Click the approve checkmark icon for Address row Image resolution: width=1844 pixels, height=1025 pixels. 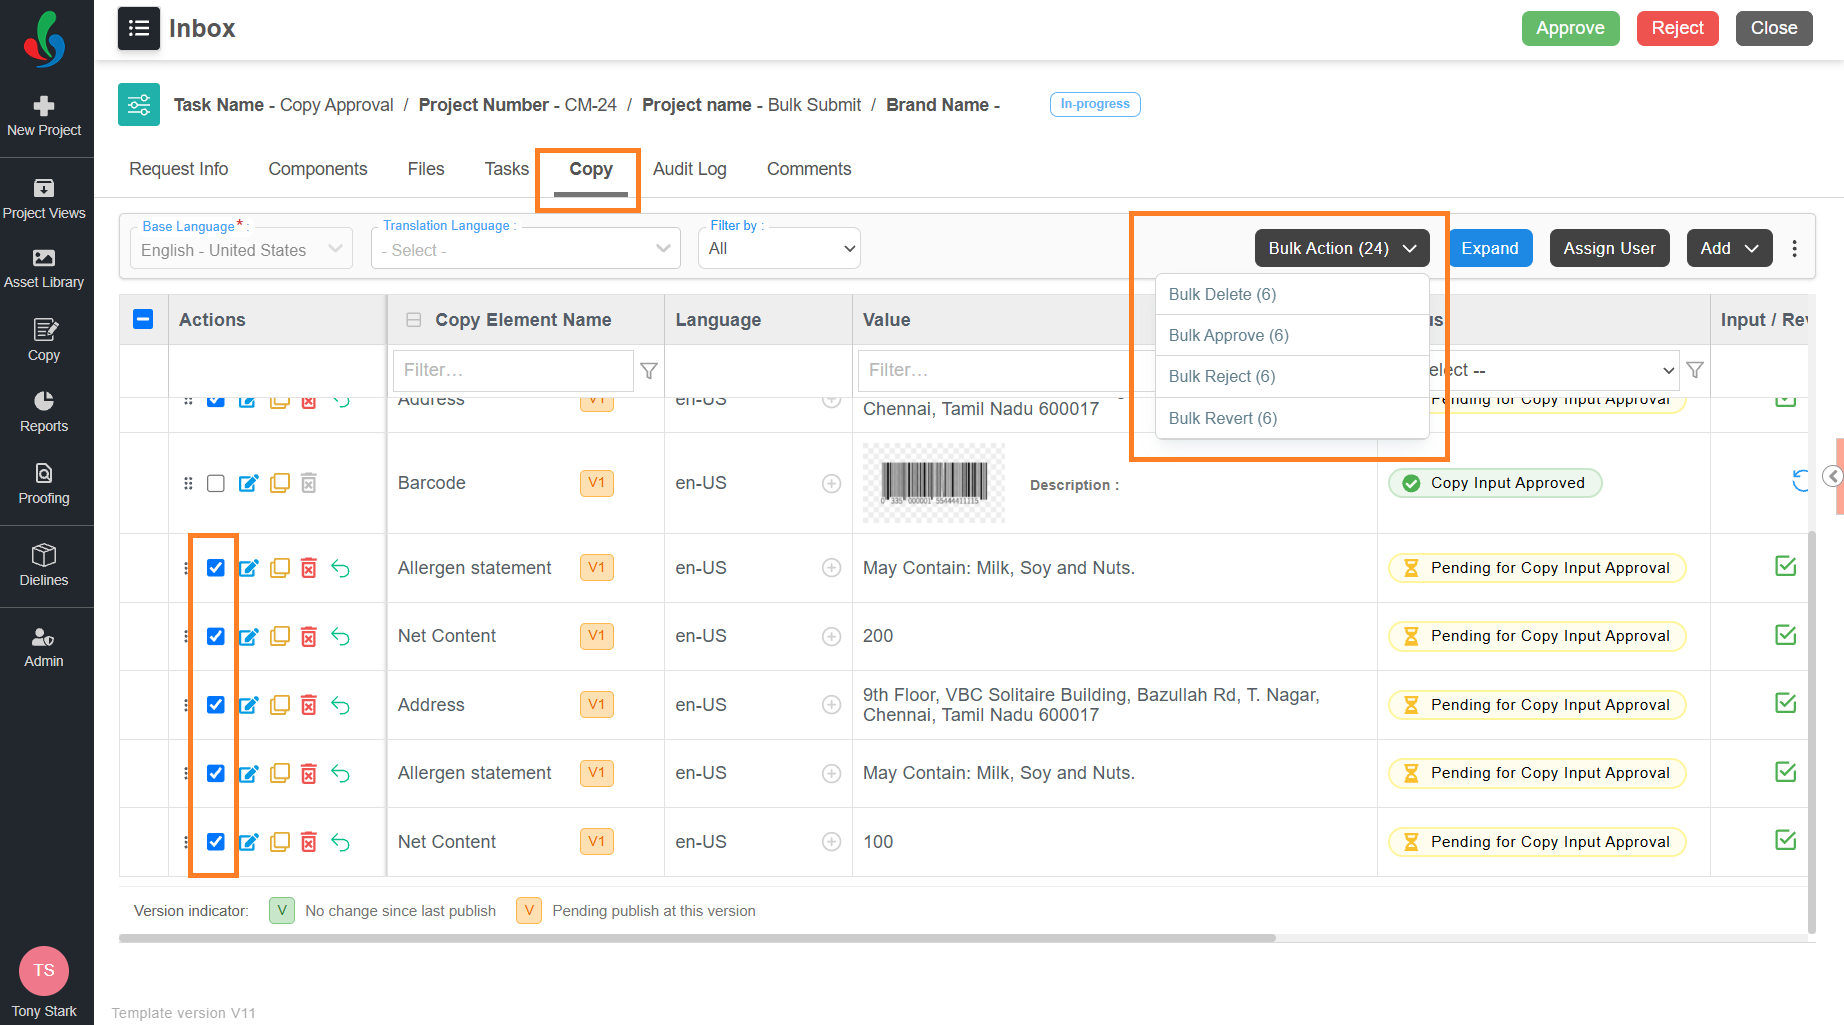(1786, 703)
